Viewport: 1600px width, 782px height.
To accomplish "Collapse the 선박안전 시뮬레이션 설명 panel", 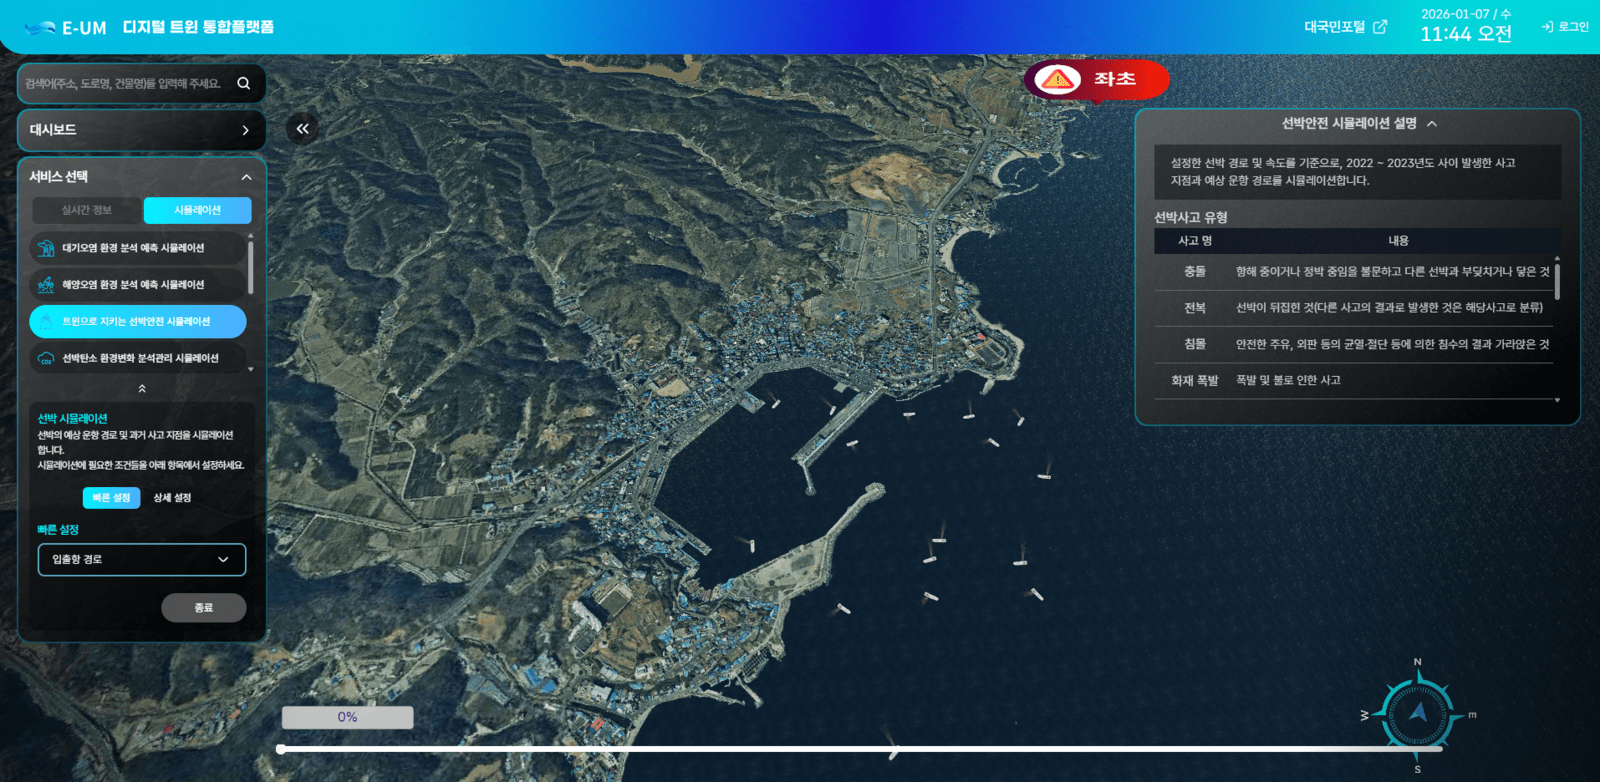I will pos(1432,124).
